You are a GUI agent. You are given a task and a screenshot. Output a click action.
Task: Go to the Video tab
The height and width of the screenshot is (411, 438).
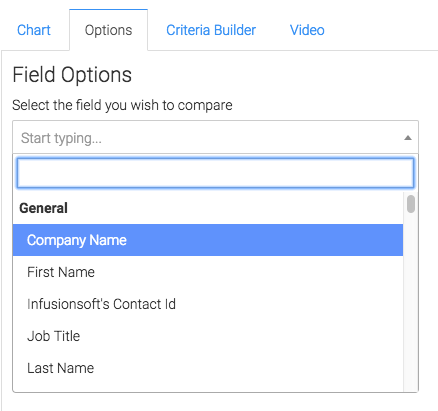coord(307,30)
